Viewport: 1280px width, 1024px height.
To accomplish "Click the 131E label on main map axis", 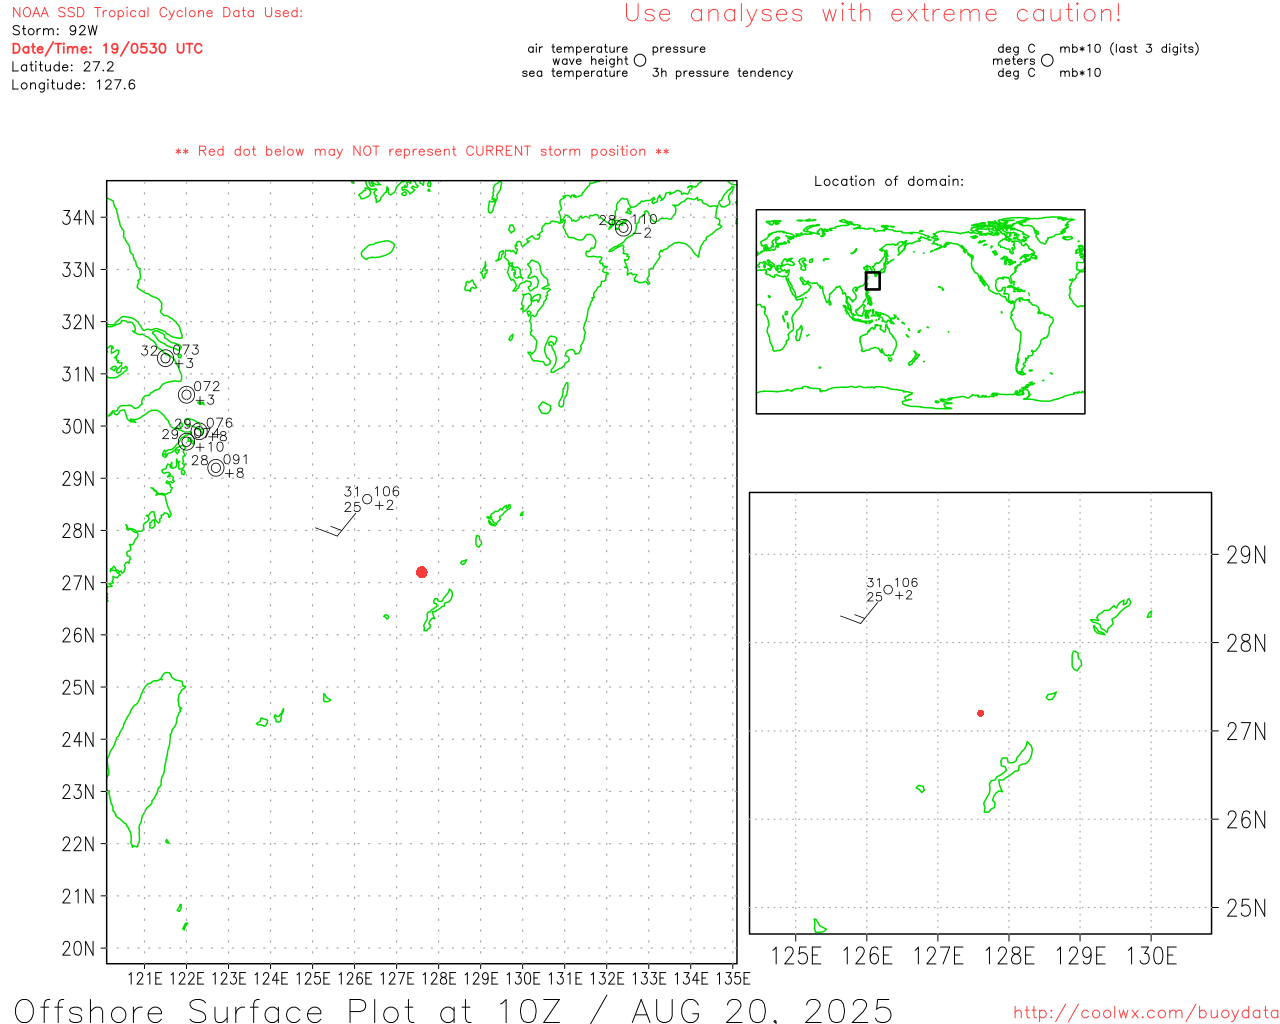I will 564,978.
